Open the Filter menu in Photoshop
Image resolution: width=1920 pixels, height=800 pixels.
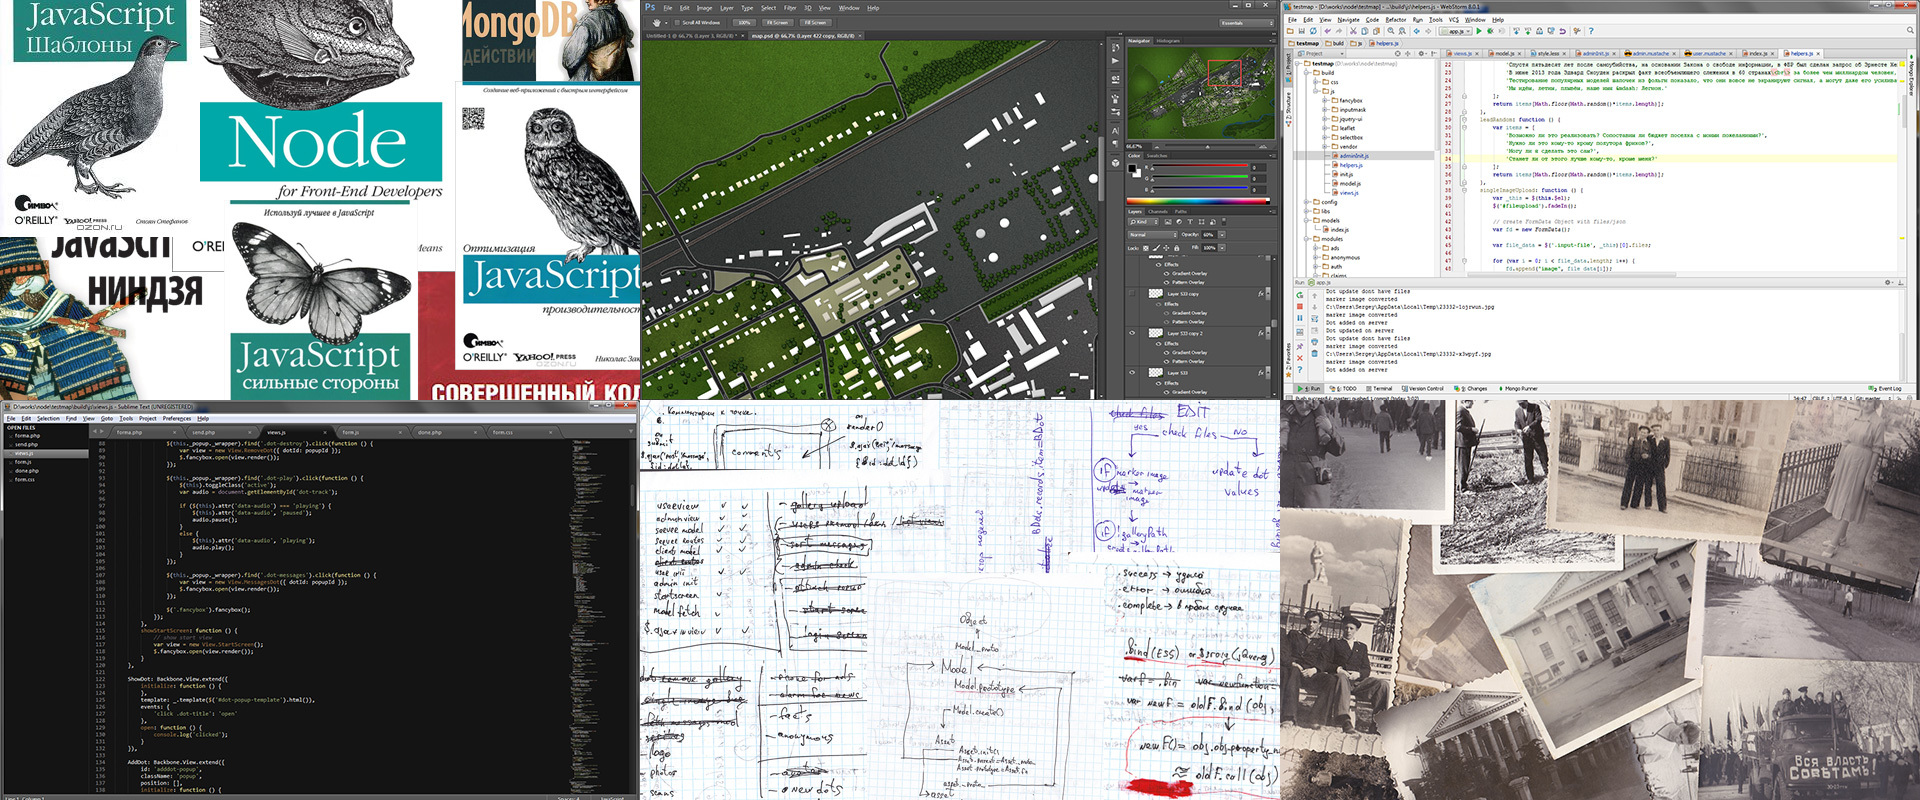[x=790, y=8]
